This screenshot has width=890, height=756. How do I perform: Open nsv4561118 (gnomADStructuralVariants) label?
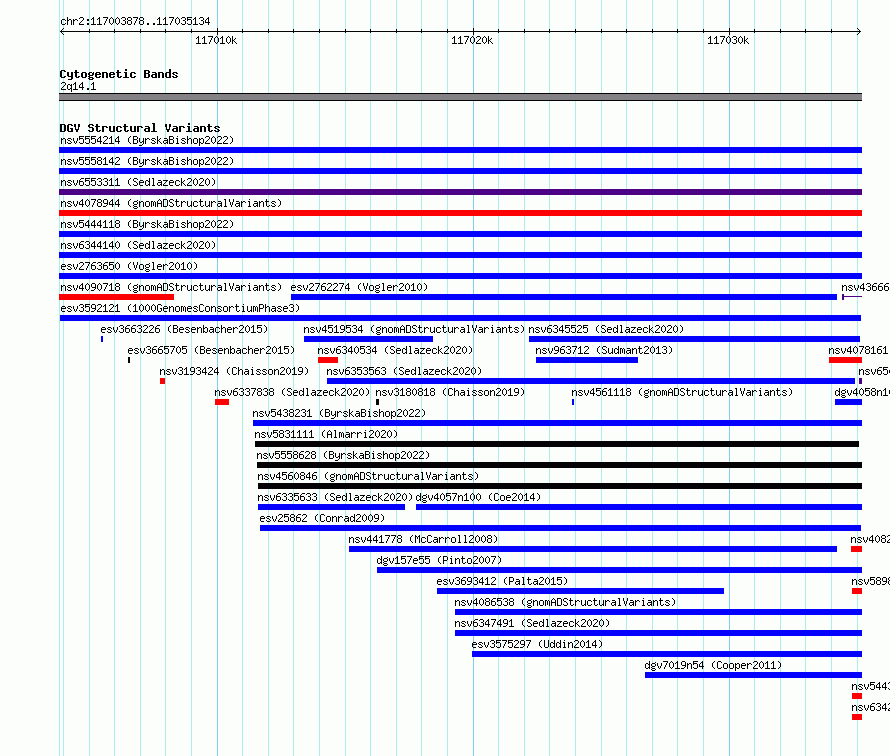[x=682, y=392]
